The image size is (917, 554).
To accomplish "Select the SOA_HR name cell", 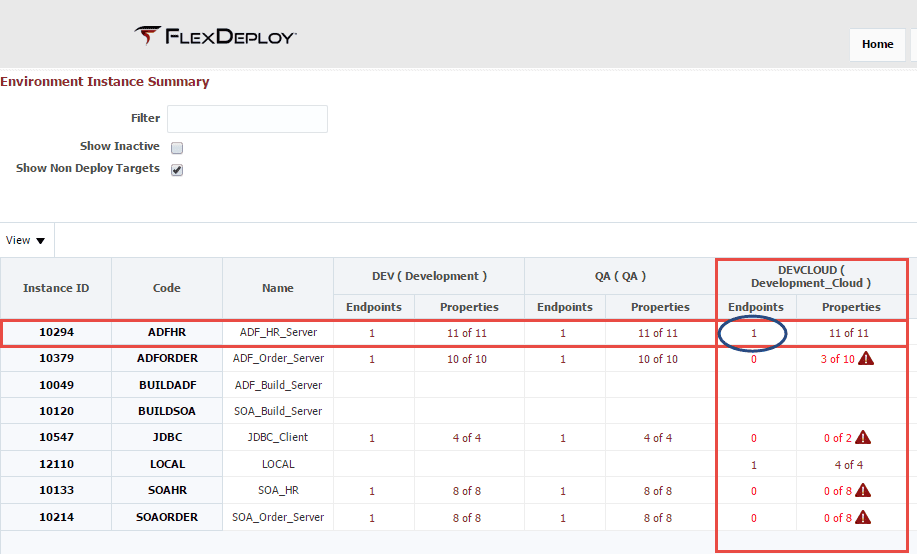I will tap(278, 491).
